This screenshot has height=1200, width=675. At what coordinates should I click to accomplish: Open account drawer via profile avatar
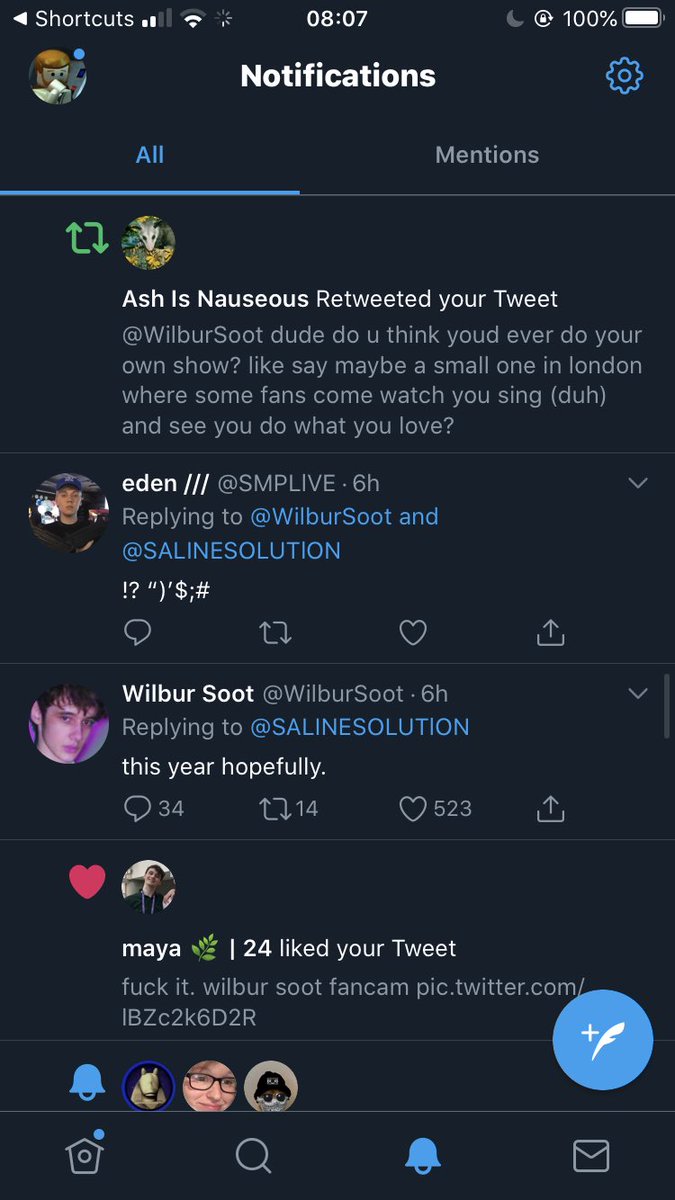pos(57,76)
